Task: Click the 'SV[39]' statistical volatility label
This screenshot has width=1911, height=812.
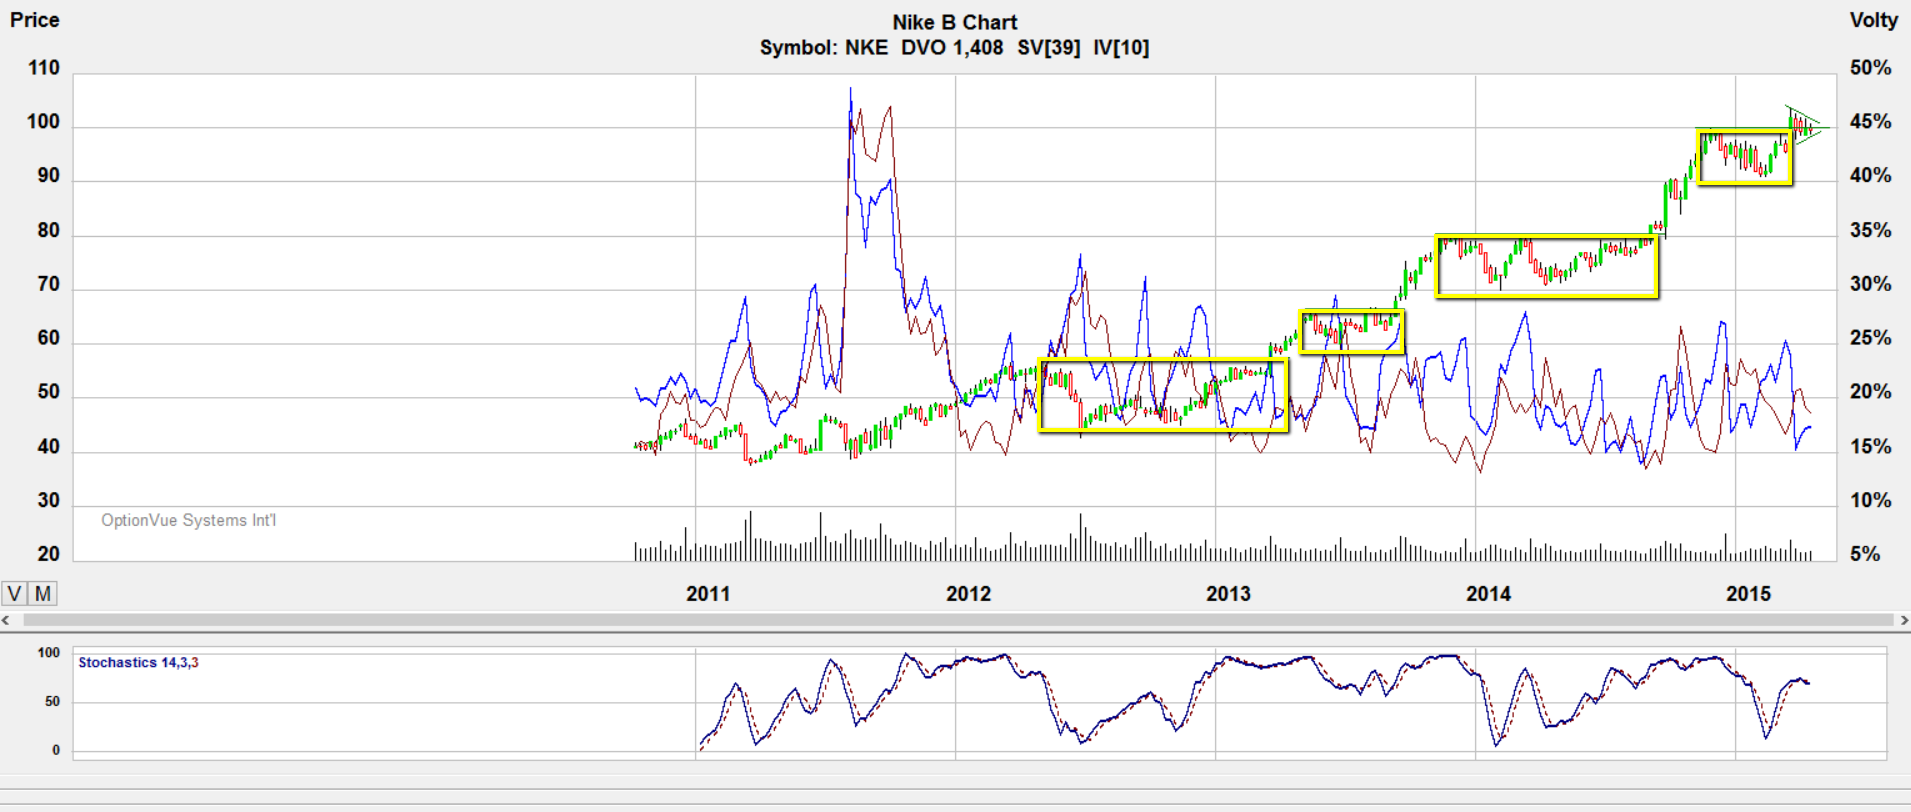Action: tap(1048, 47)
